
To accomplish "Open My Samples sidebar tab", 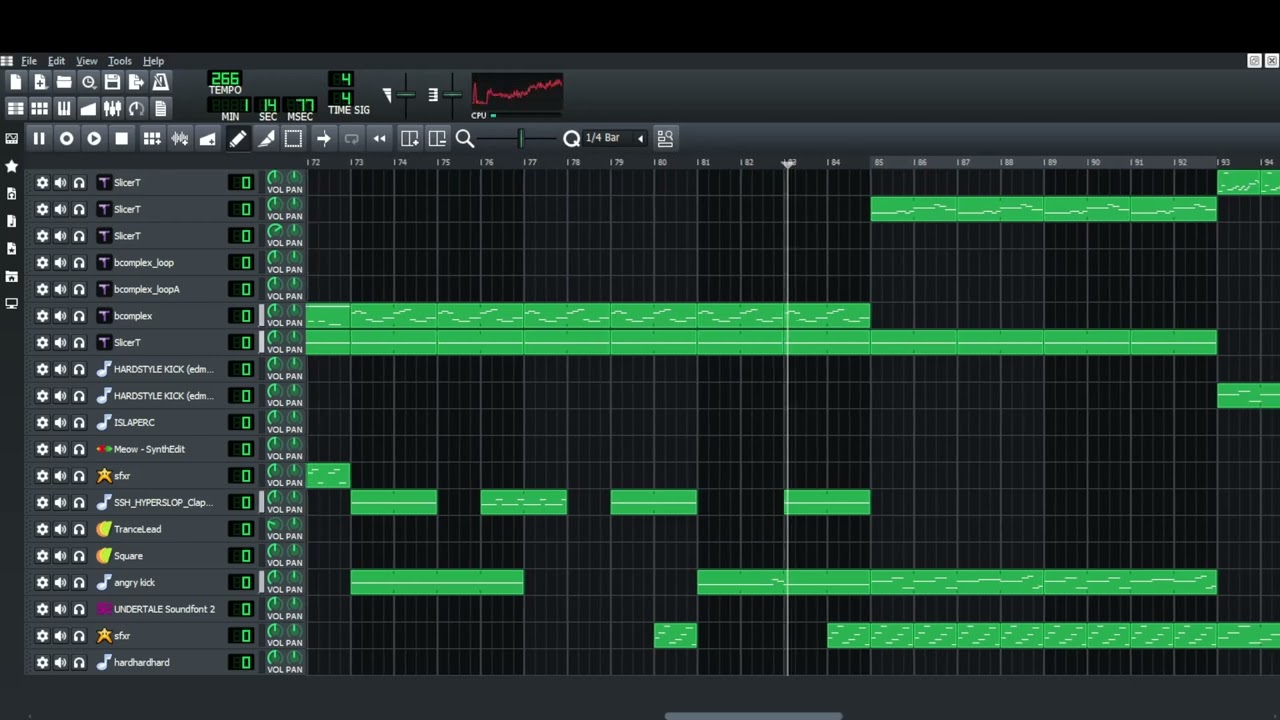I will click(11, 220).
